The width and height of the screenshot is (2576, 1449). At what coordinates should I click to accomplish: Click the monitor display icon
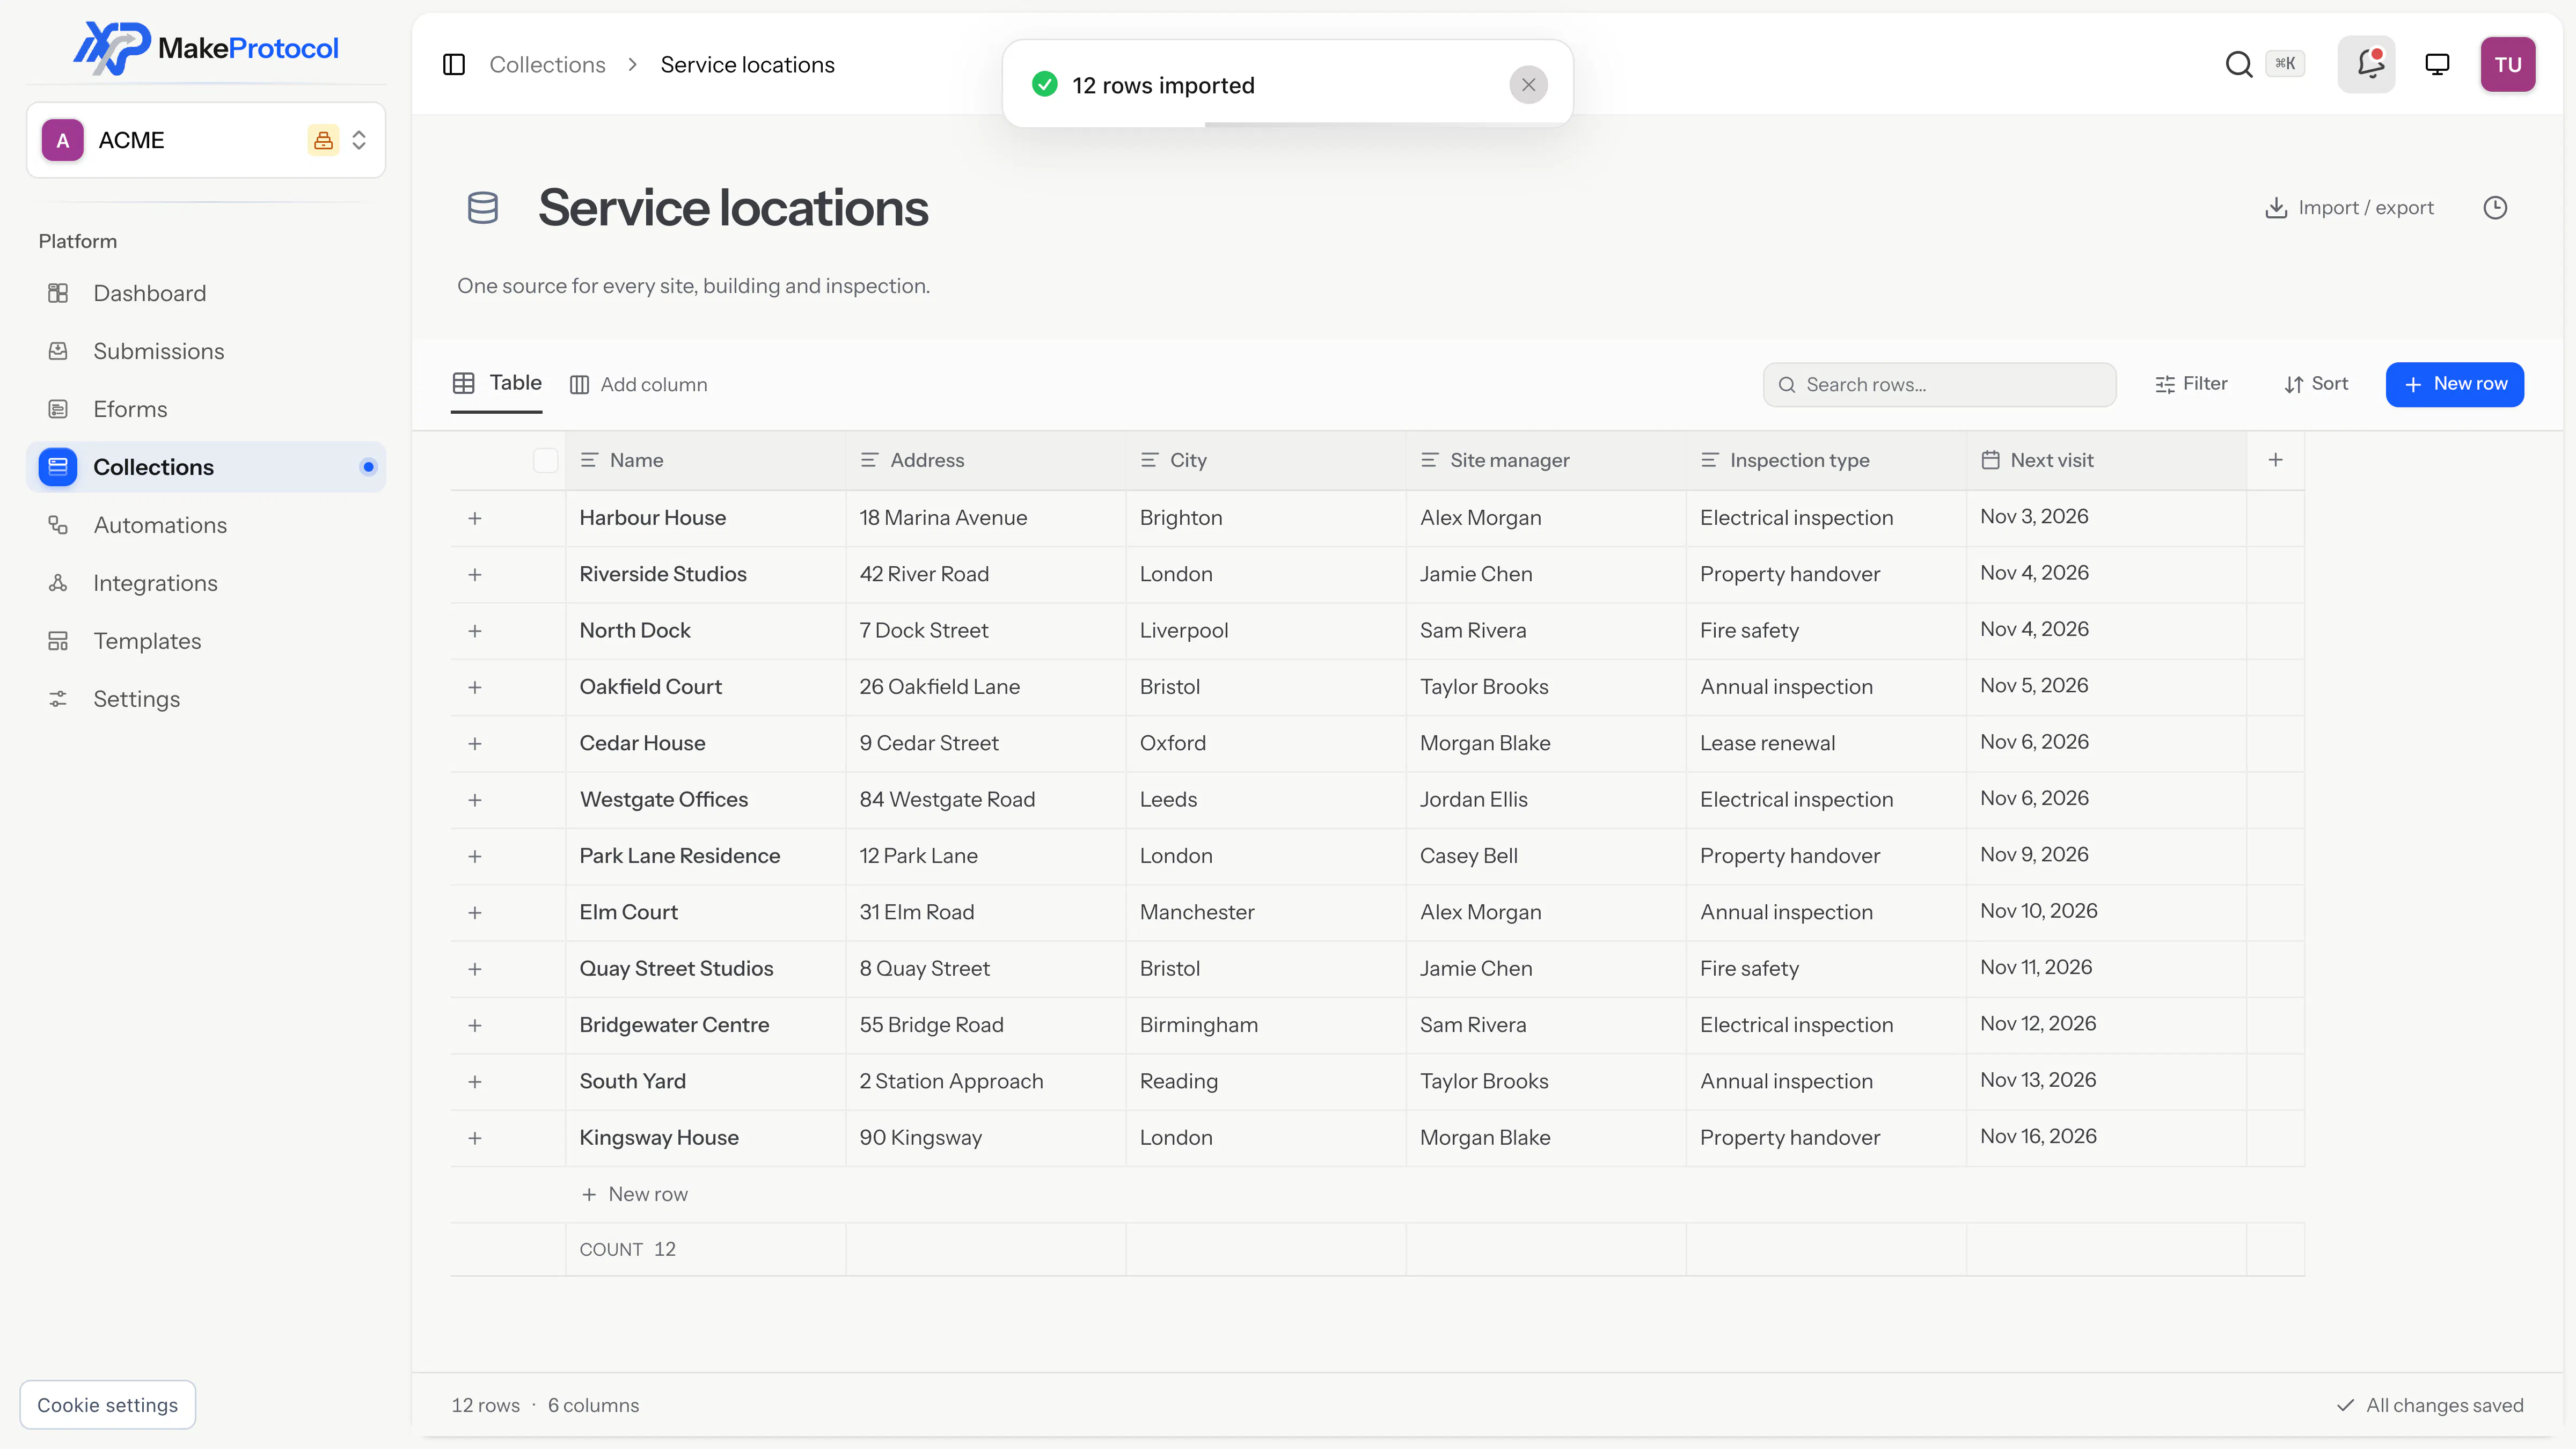pyautogui.click(x=2437, y=65)
